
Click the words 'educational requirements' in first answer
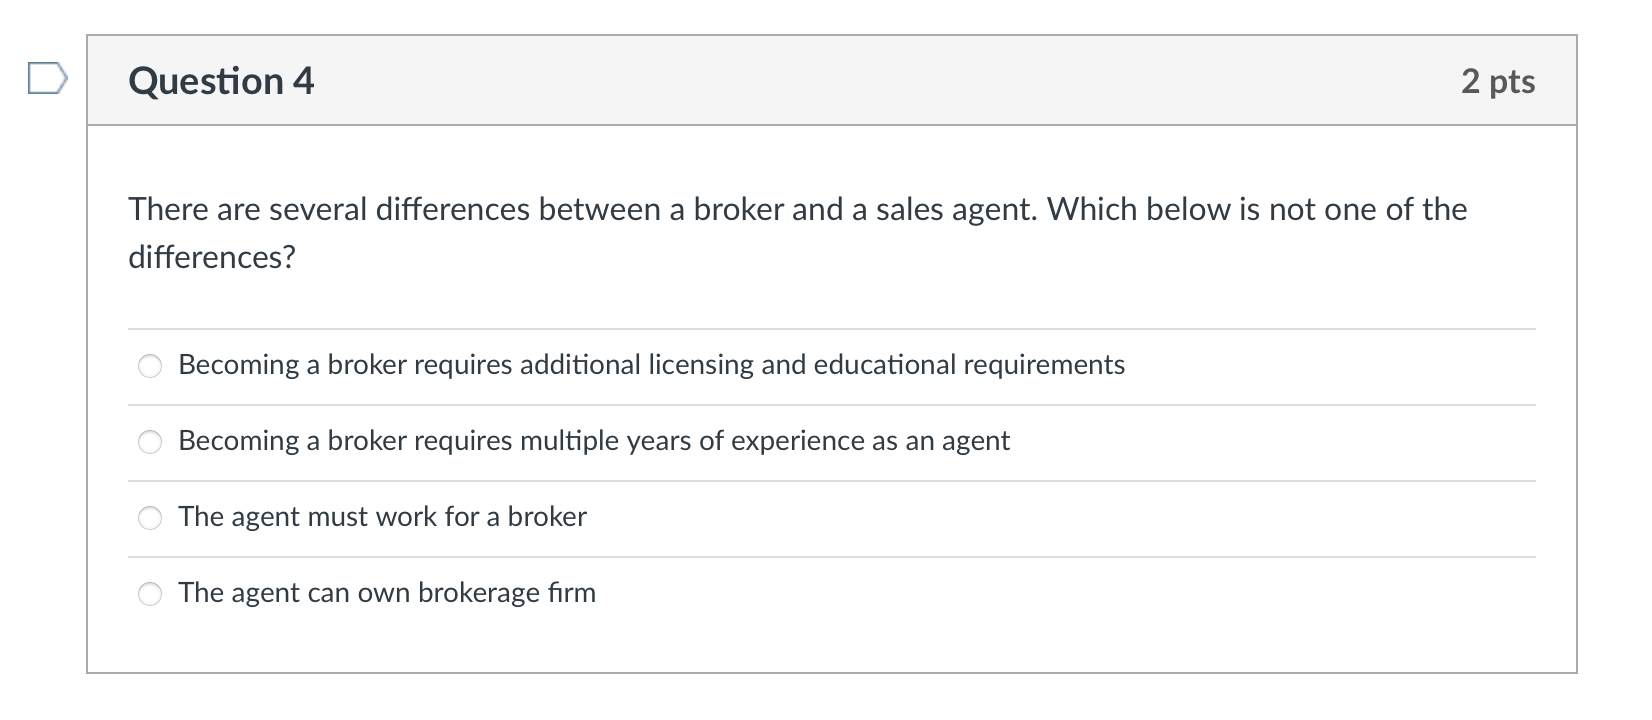click(x=969, y=365)
